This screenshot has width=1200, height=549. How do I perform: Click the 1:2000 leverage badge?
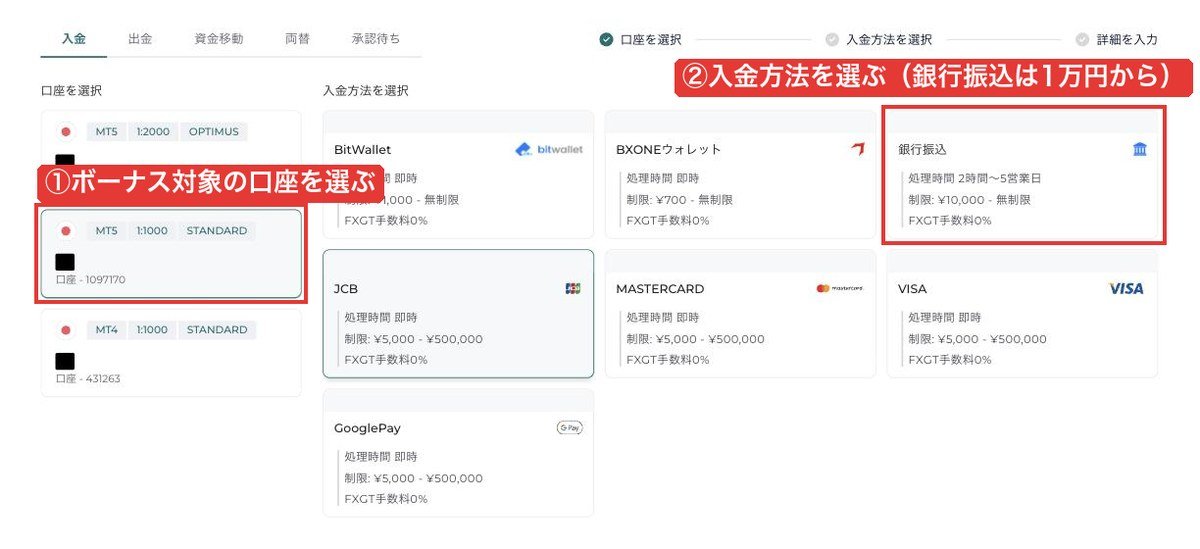[x=153, y=132]
